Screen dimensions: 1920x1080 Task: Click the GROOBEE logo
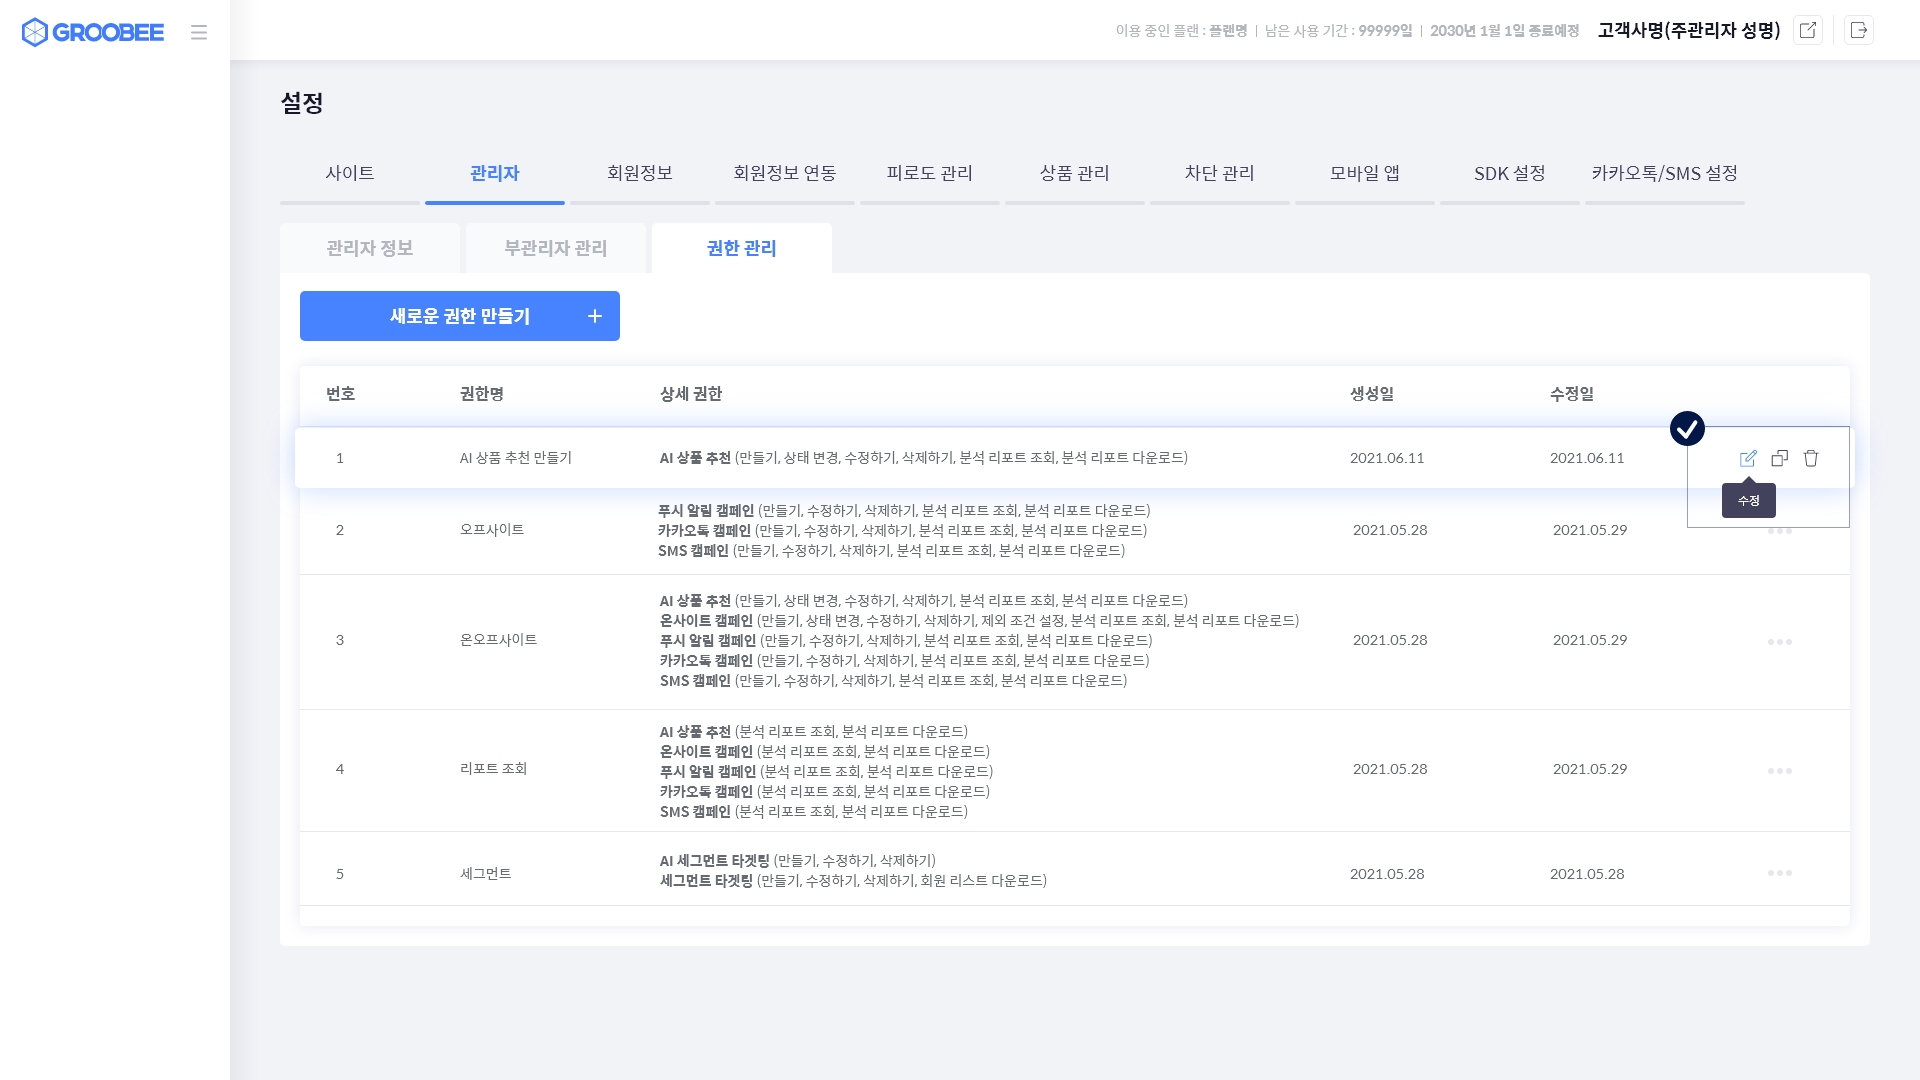tap(93, 32)
